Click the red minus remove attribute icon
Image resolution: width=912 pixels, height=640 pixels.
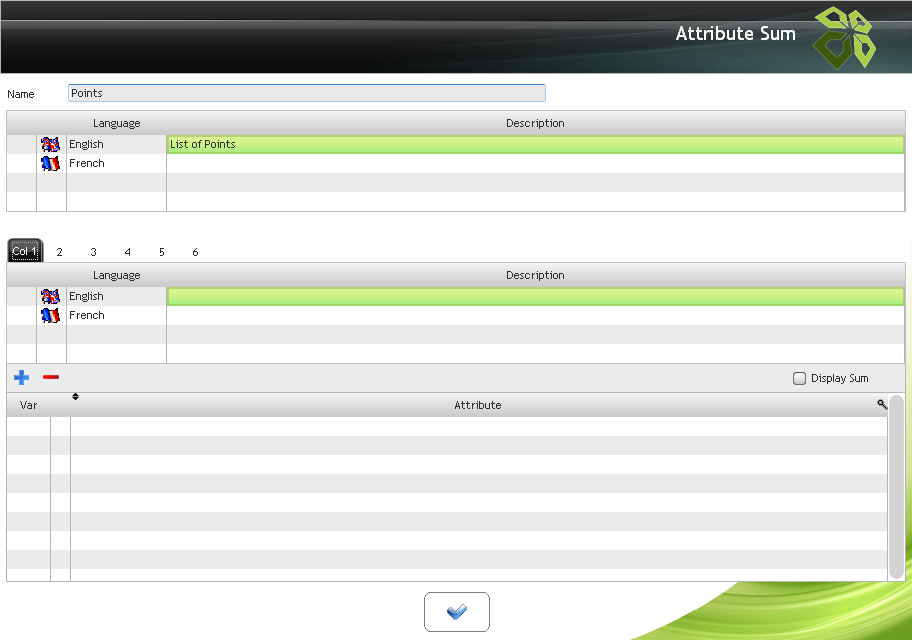51,378
